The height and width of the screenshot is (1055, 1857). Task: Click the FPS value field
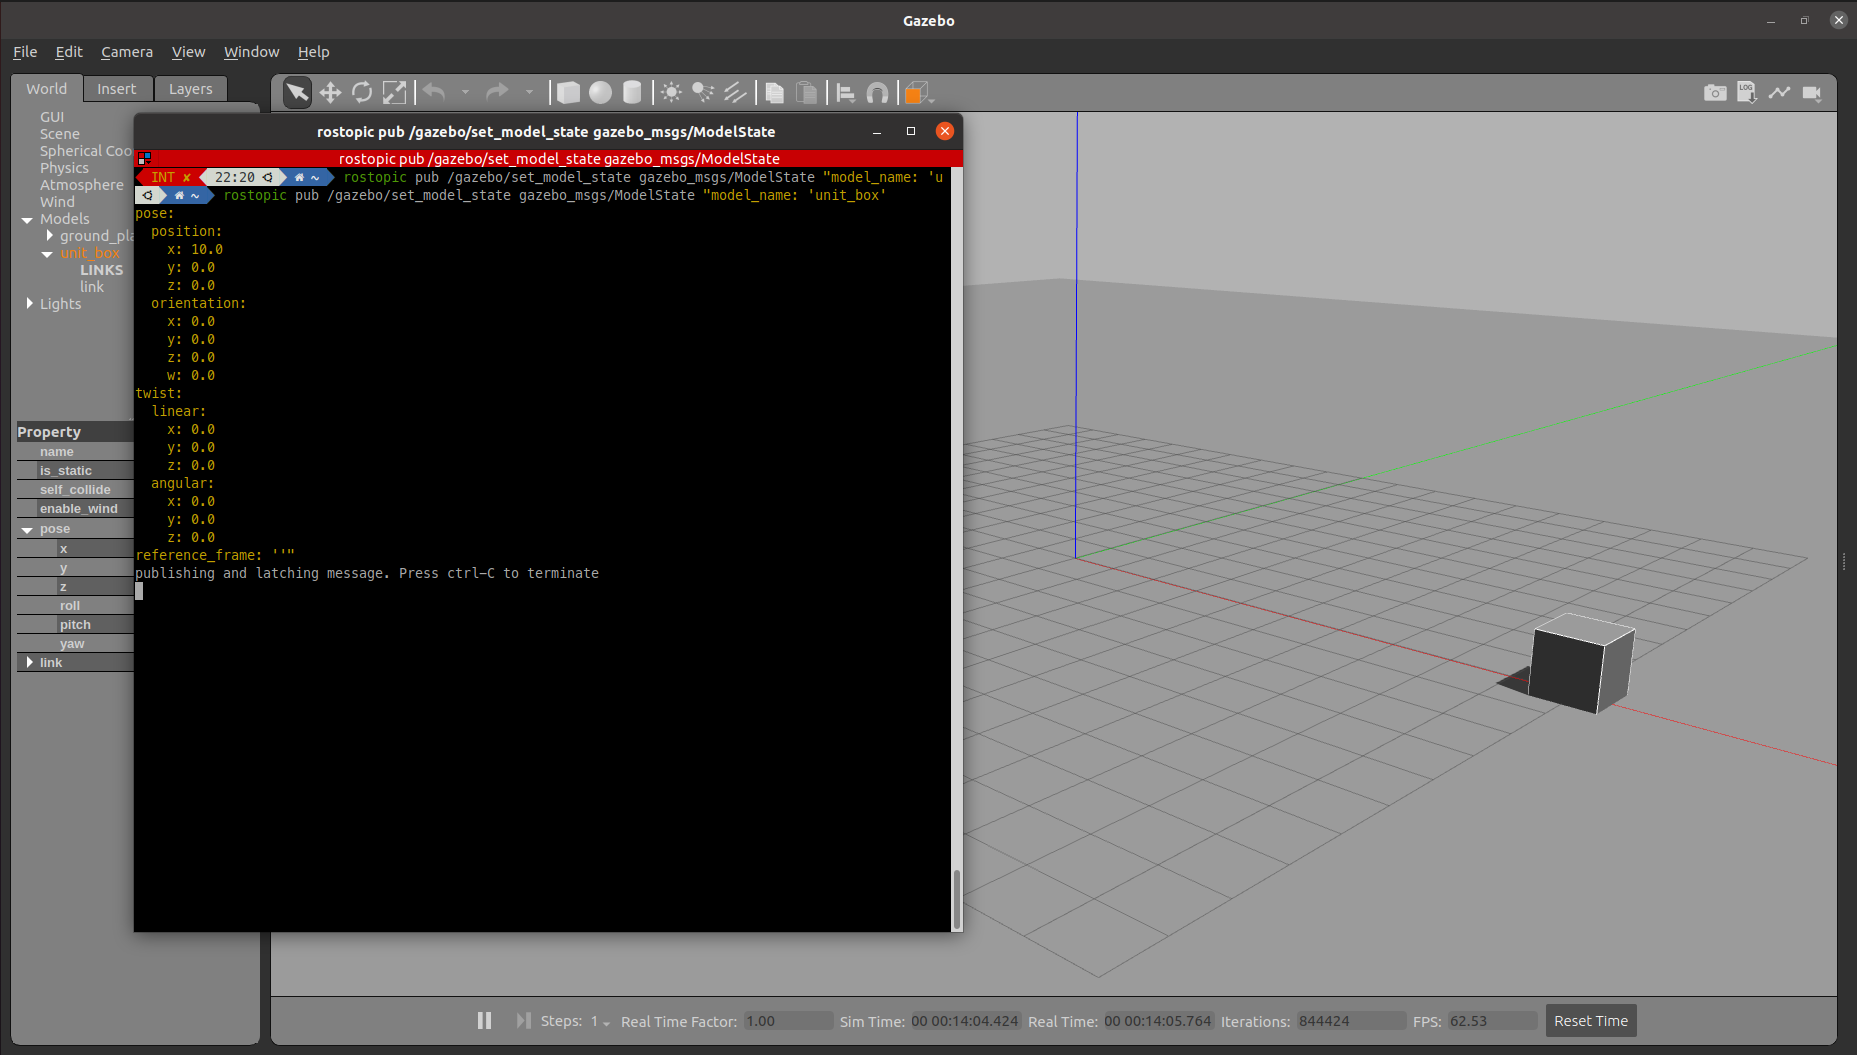[x=1492, y=1021]
